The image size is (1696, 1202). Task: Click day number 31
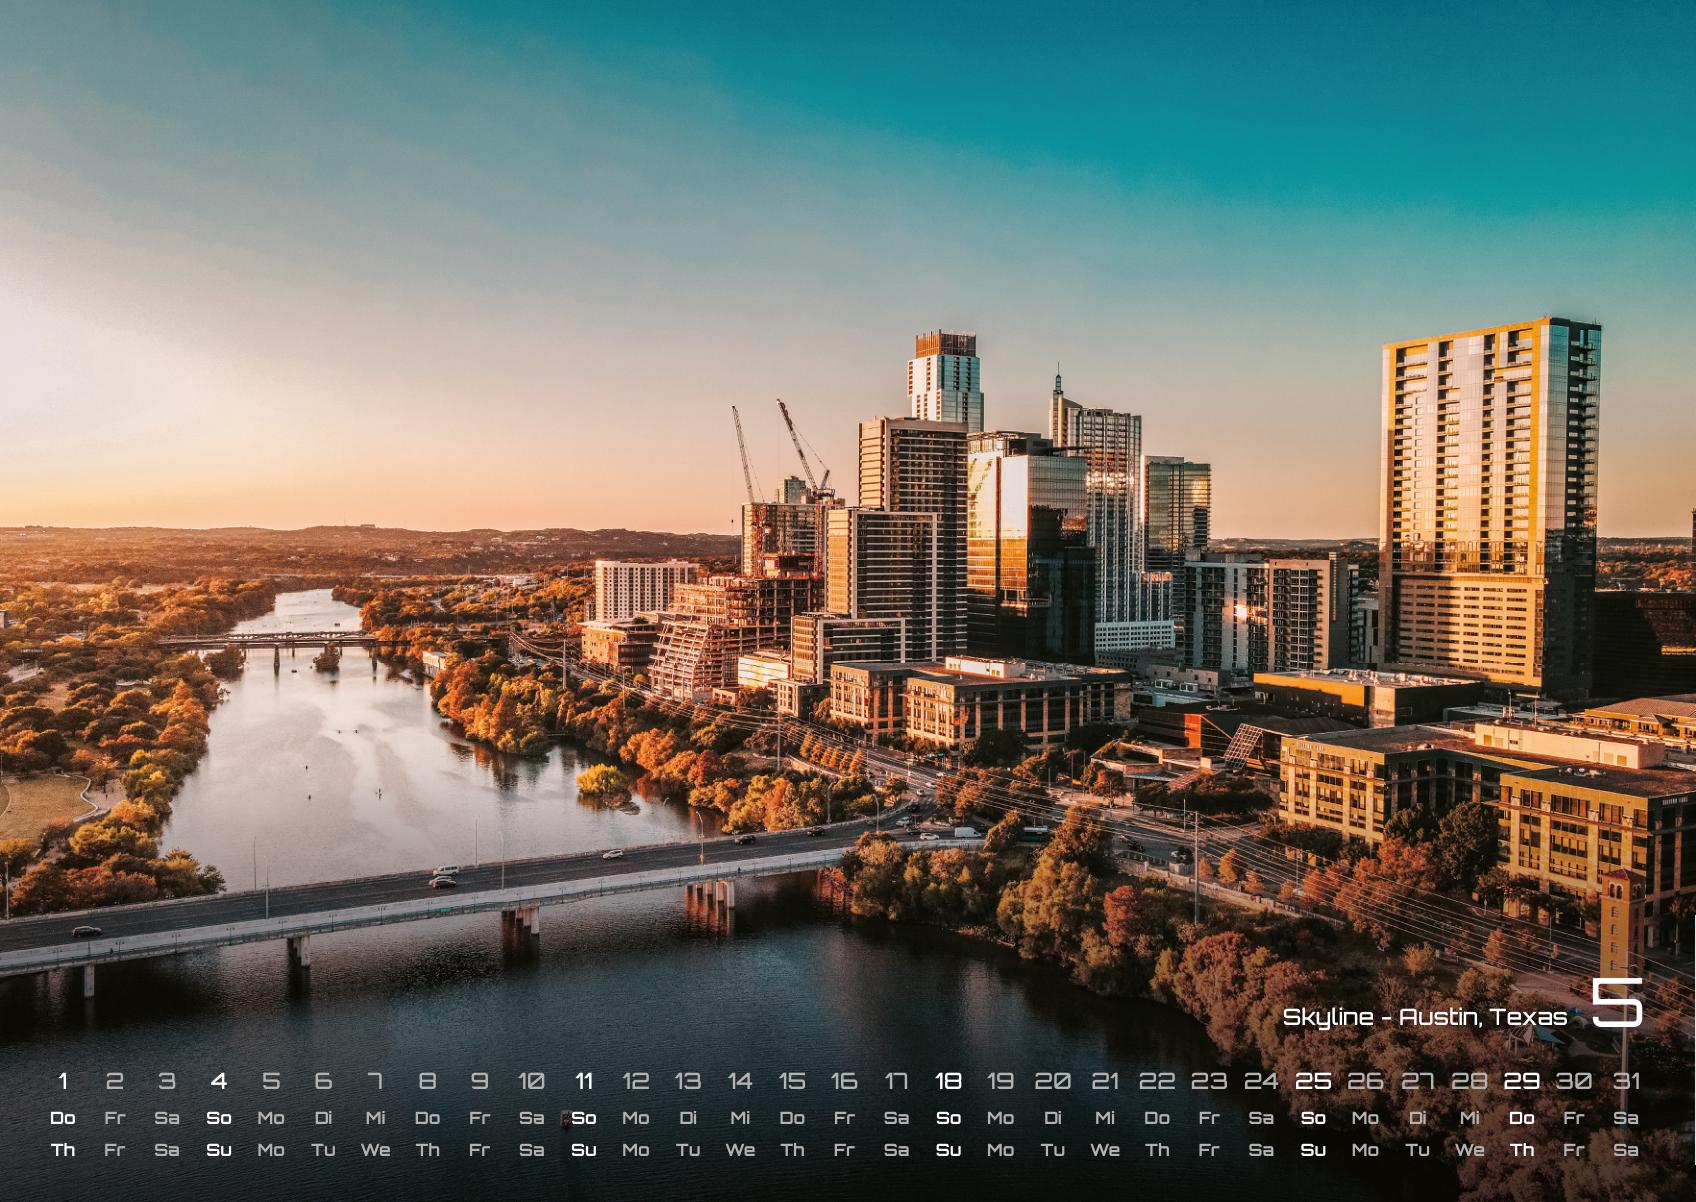[1626, 1081]
